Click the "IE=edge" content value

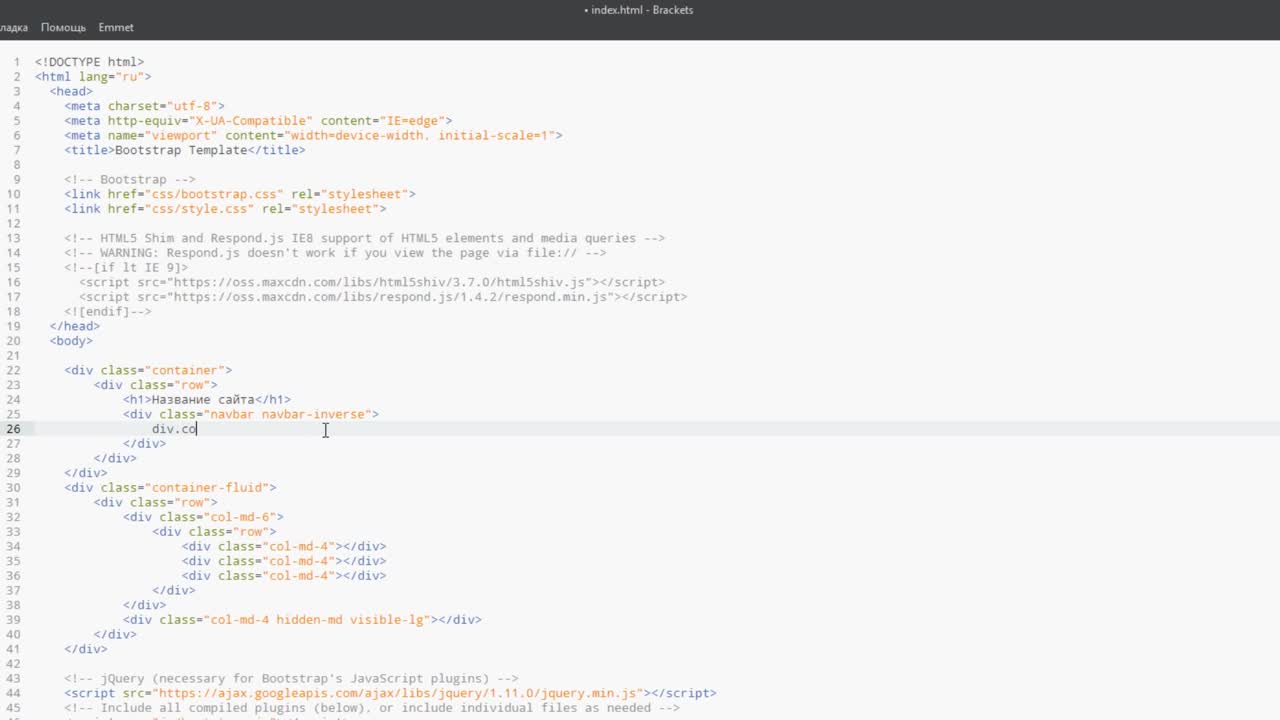tap(410, 121)
